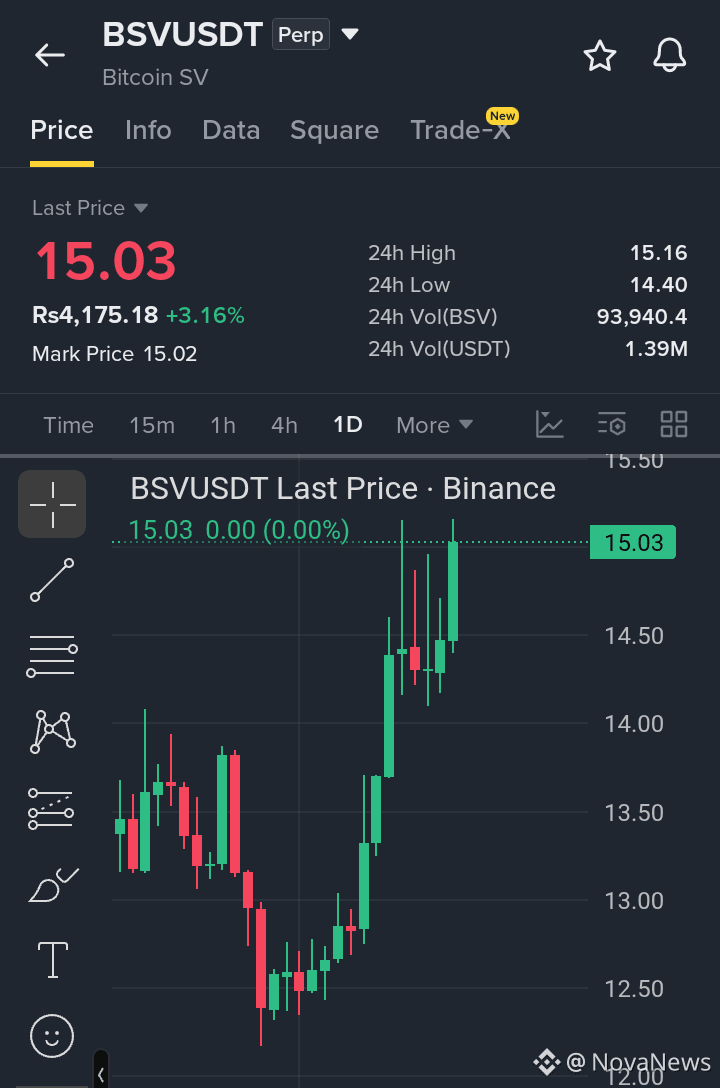720x1088 pixels.
Task: Click the 14.50 price axis label
Action: click(633, 636)
